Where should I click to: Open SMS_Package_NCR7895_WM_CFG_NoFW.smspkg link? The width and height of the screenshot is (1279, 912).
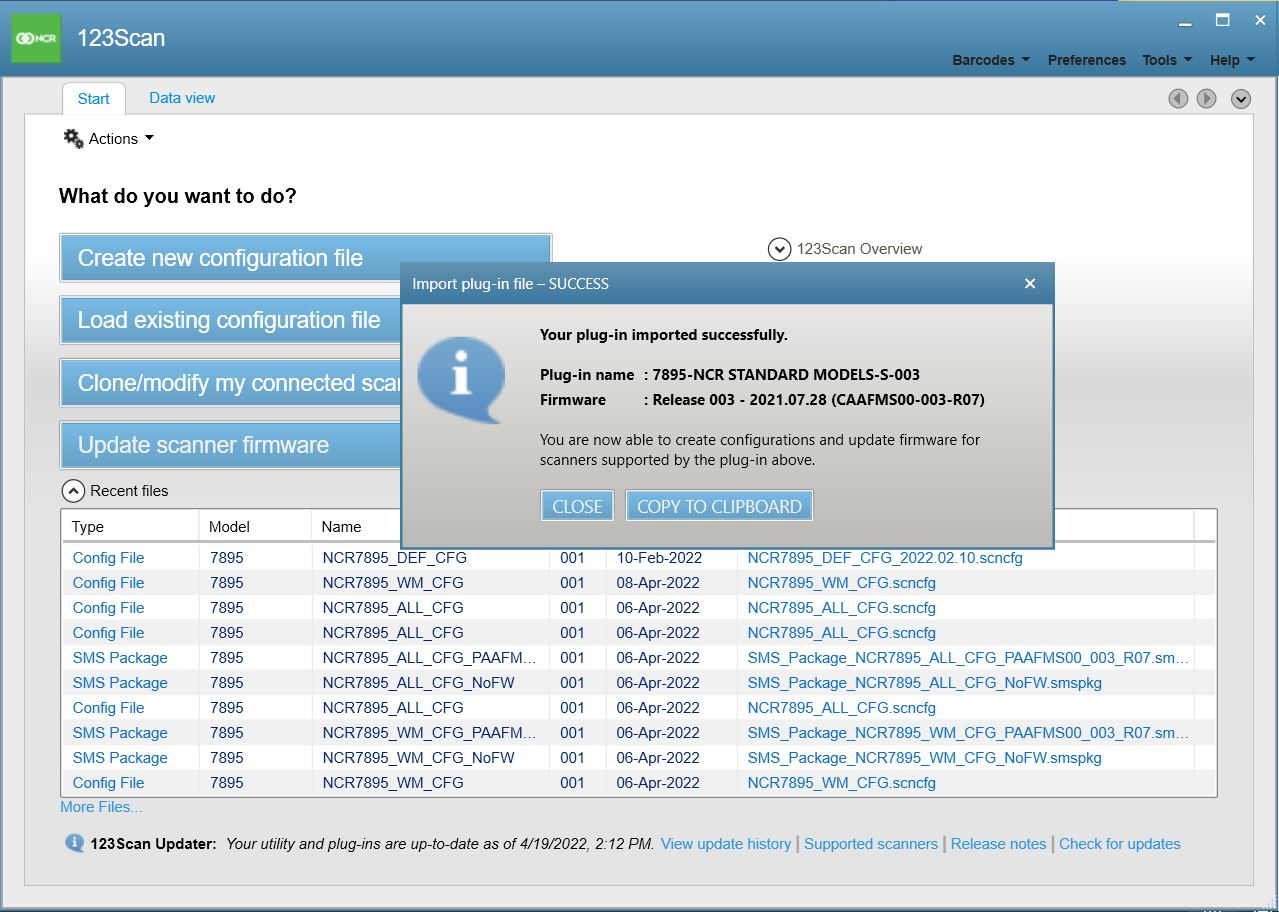(924, 758)
